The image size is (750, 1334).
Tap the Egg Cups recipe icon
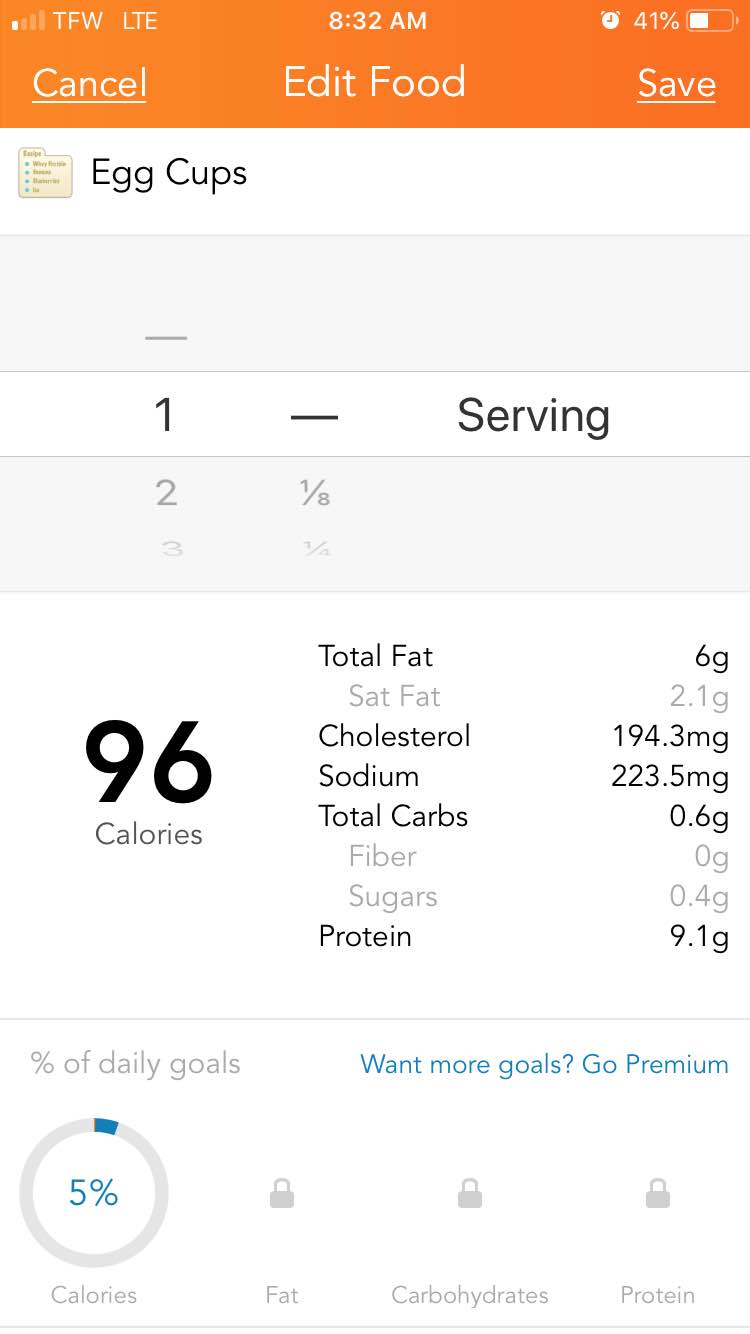pyautogui.click(x=45, y=172)
